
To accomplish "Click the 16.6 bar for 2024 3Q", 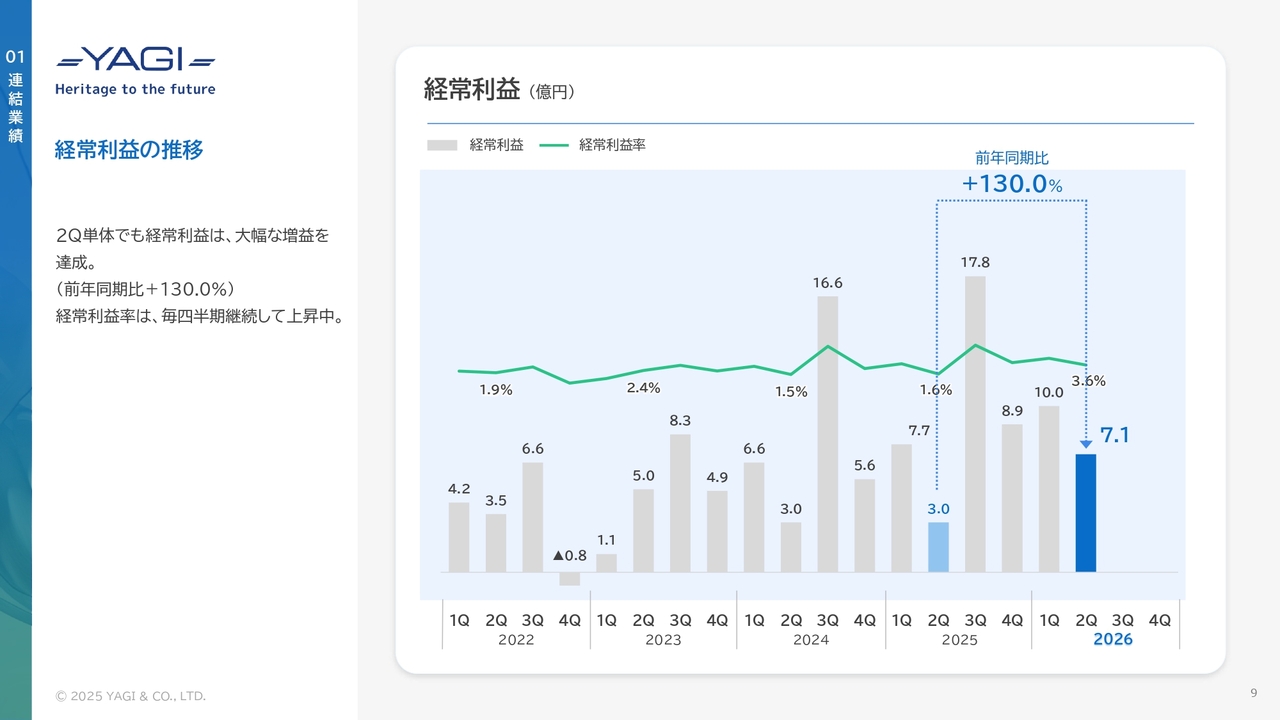I will (828, 433).
